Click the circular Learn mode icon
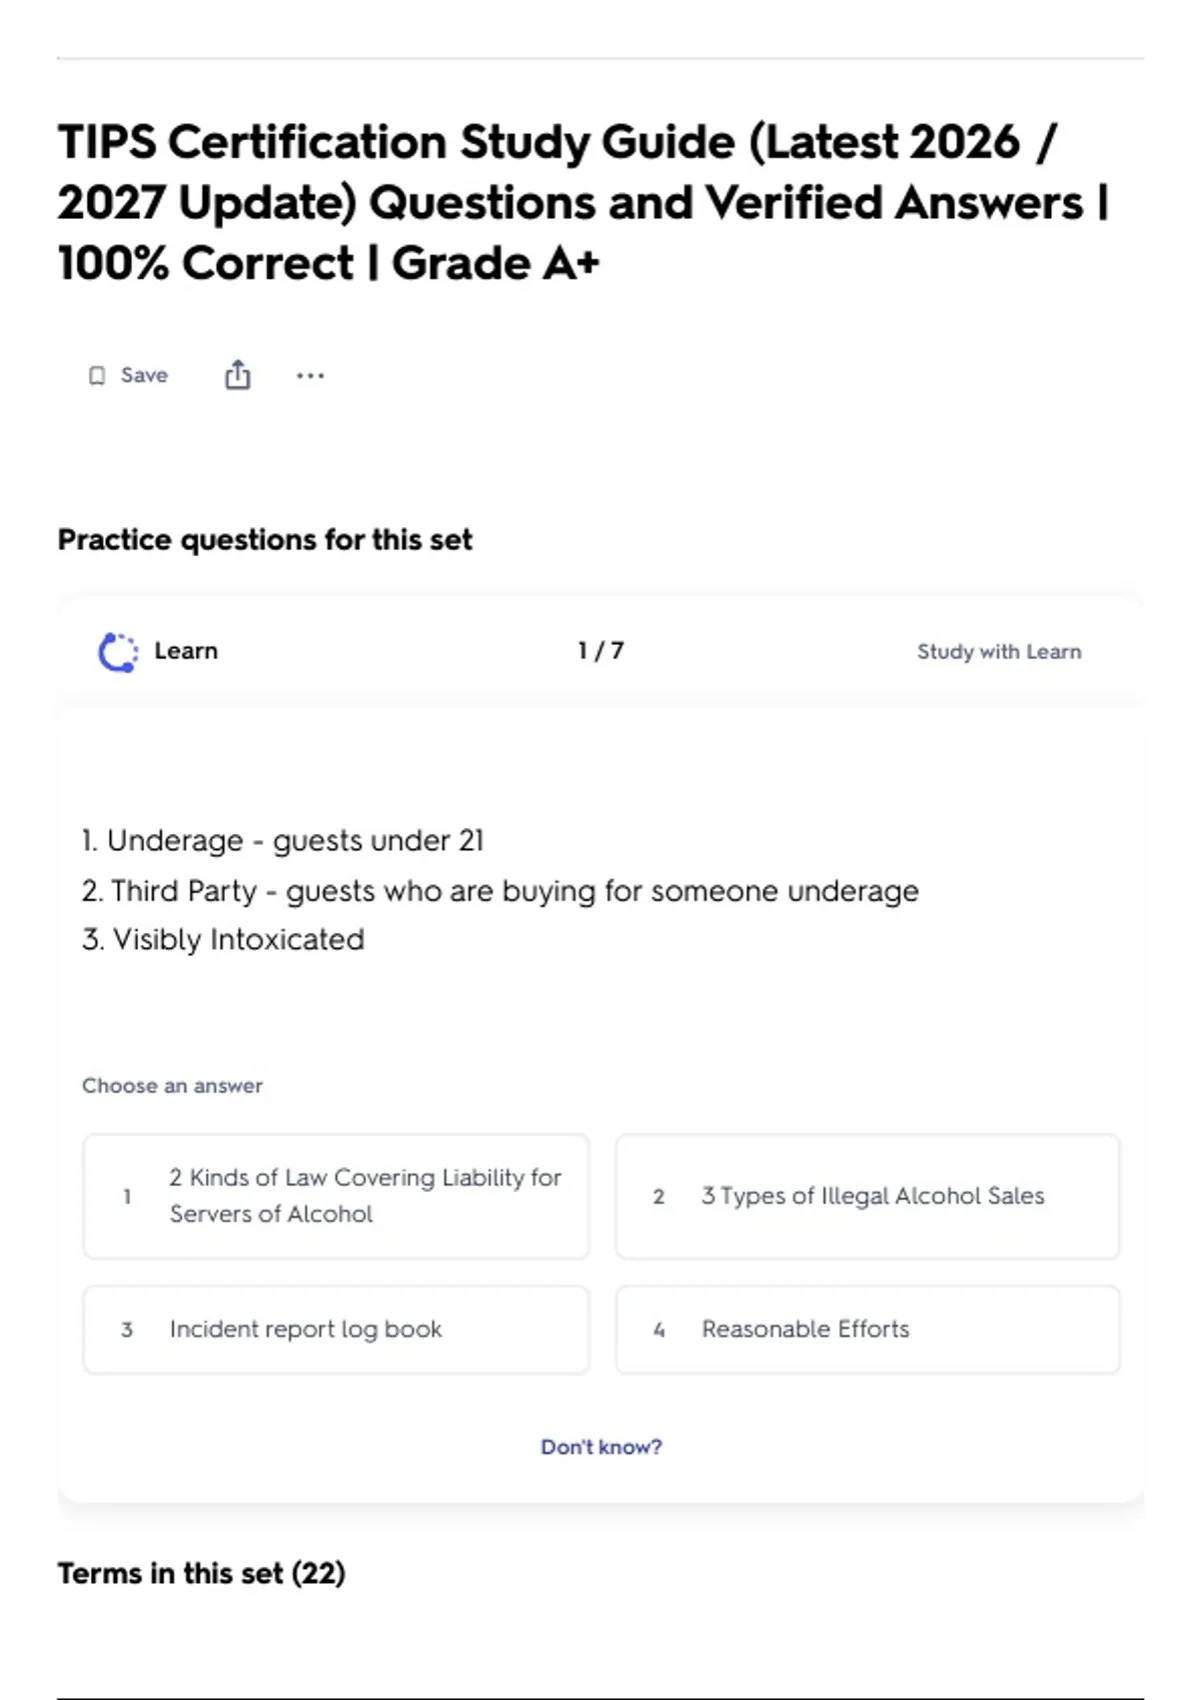This screenshot has height=1700, width=1200. tap(118, 652)
